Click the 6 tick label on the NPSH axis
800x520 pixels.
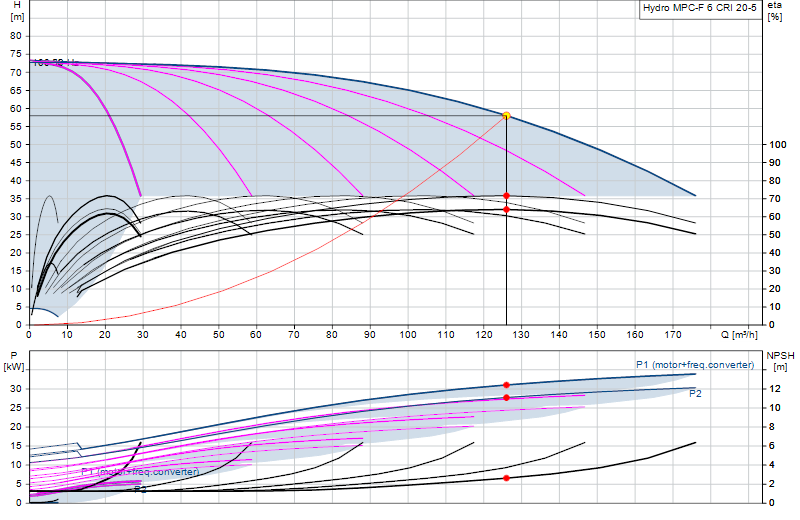[772, 446]
